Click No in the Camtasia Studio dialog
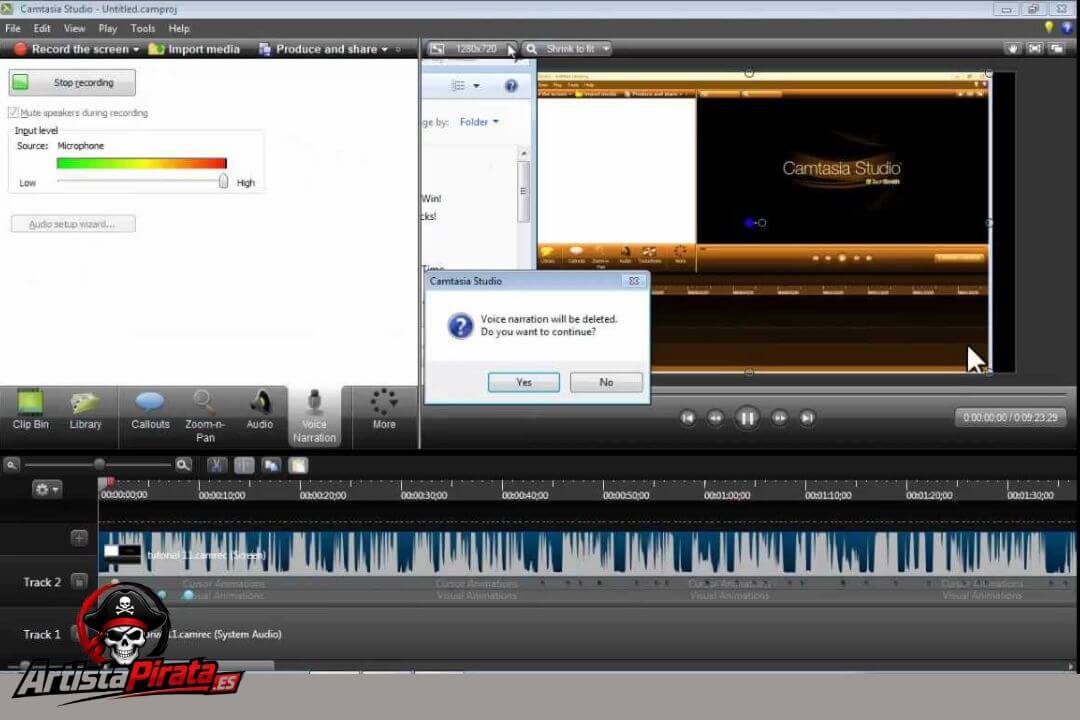Viewport: 1080px width, 720px height. pos(606,382)
